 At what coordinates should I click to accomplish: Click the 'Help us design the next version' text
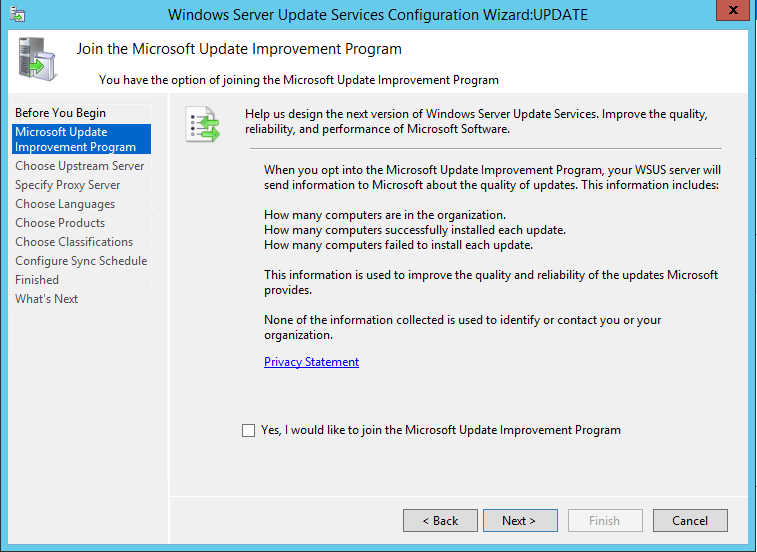click(x=476, y=121)
